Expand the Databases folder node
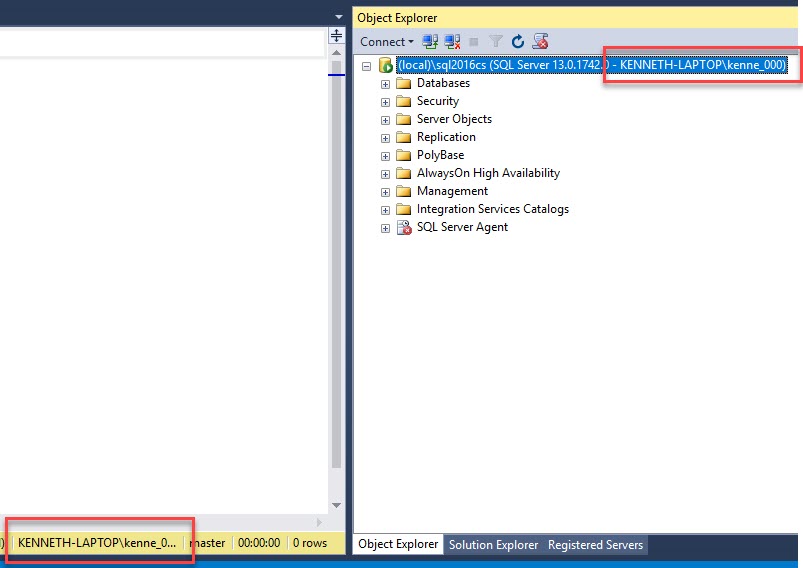 pyautogui.click(x=386, y=84)
